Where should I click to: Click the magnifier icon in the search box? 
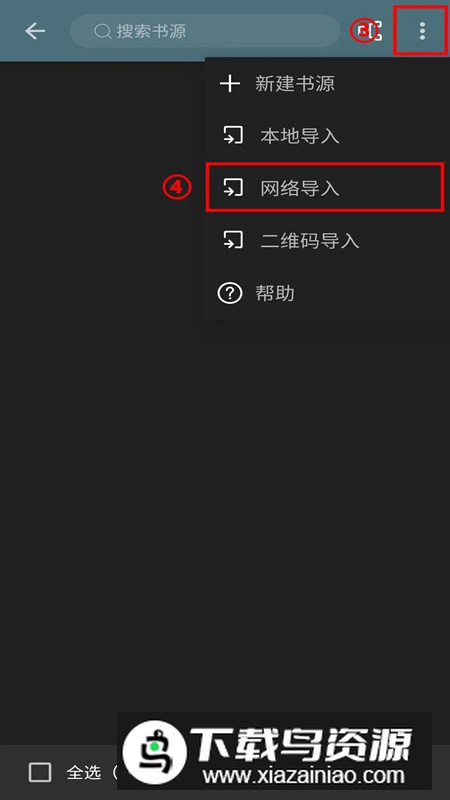(x=103, y=32)
